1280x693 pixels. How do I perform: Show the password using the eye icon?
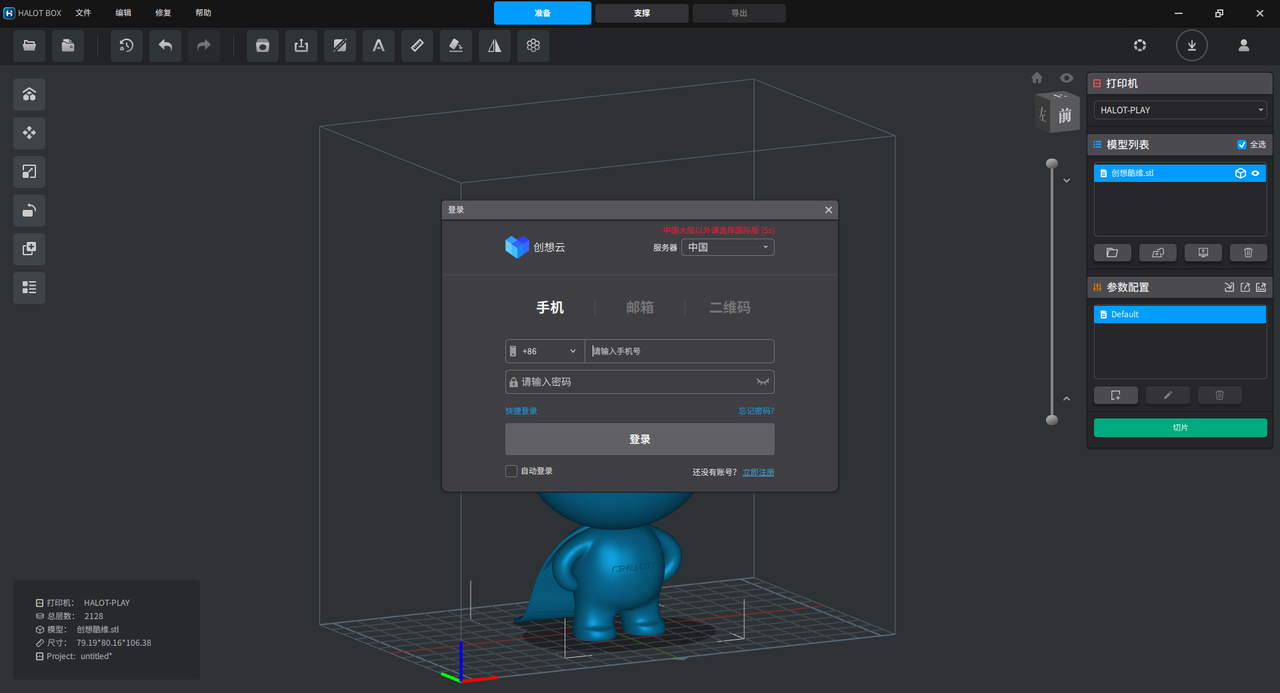click(x=763, y=382)
